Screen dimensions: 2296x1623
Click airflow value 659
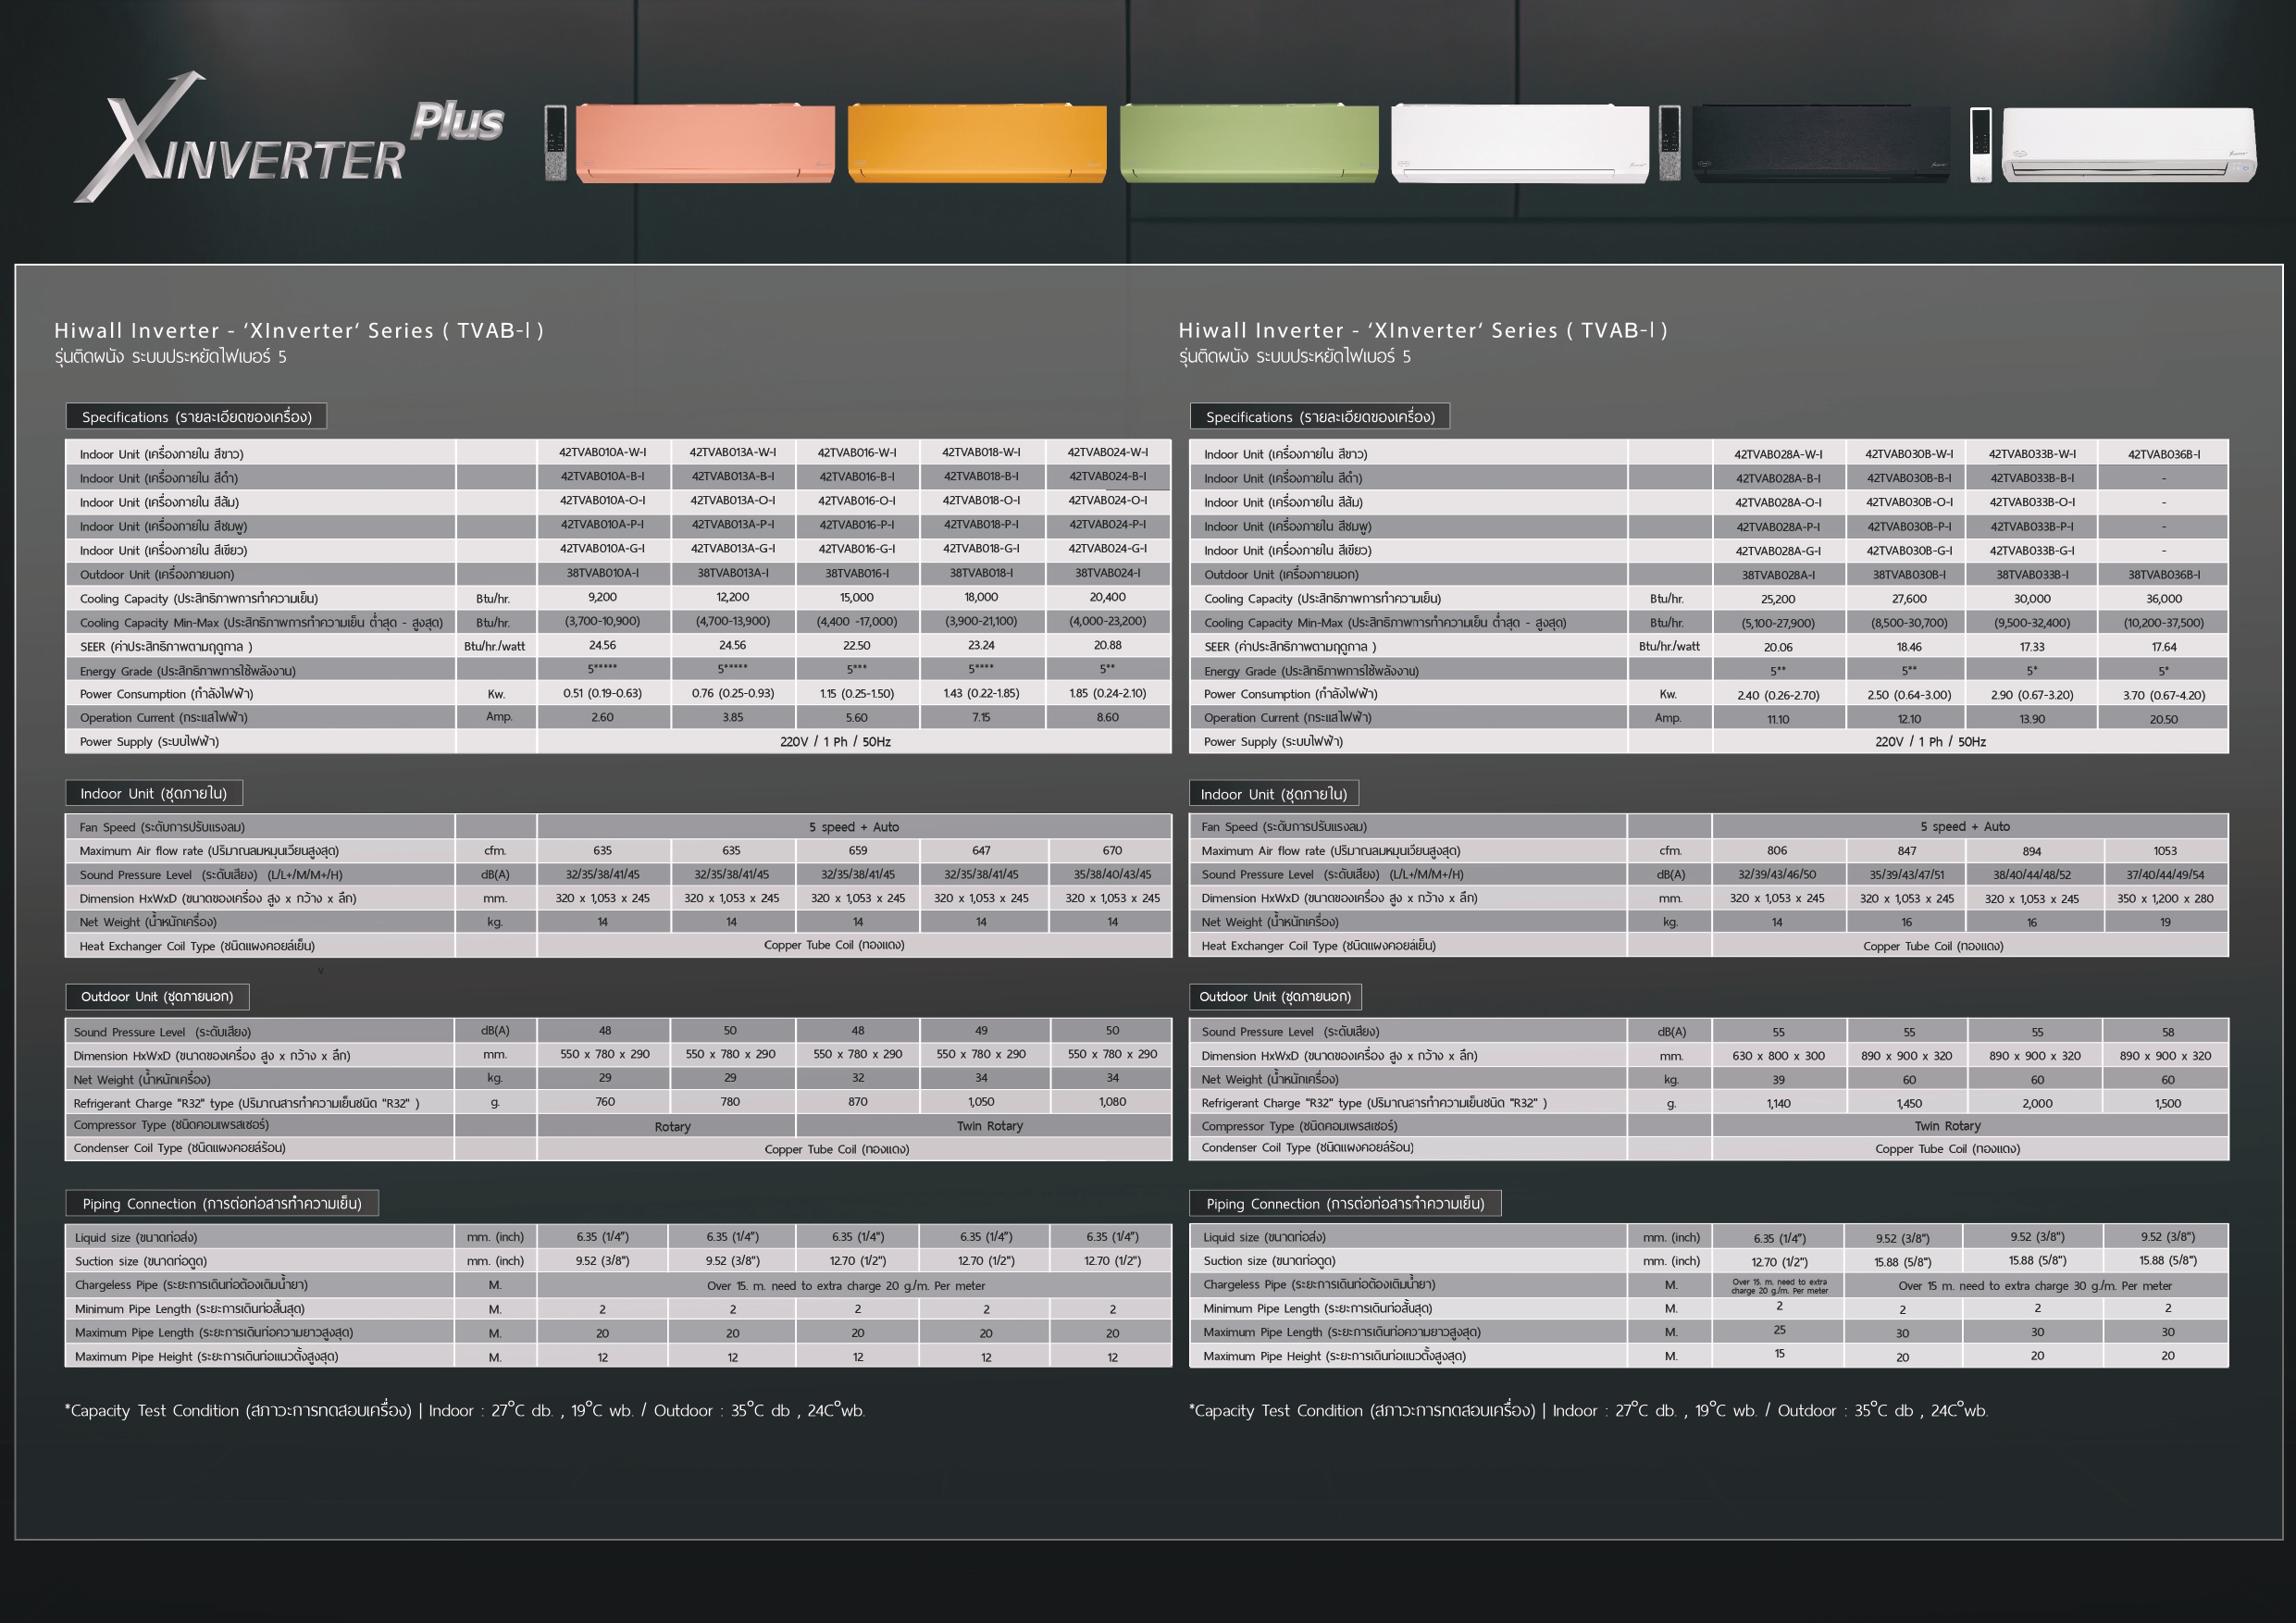pyautogui.click(x=858, y=850)
